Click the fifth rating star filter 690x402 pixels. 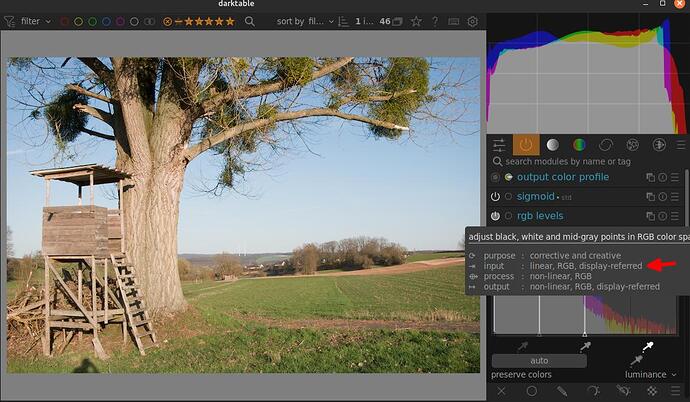[230, 21]
